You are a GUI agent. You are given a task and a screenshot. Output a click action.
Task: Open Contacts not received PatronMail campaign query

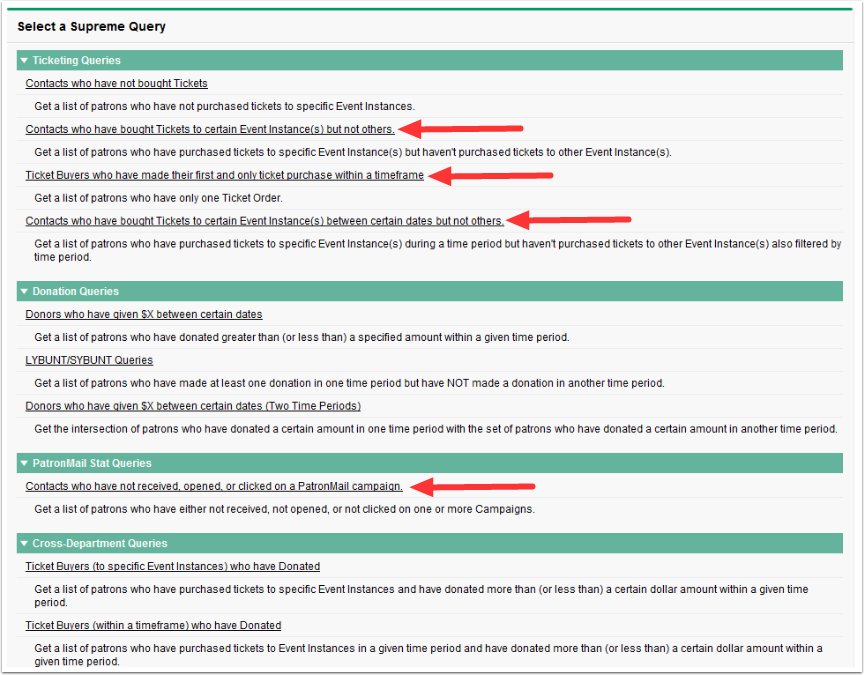214,486
